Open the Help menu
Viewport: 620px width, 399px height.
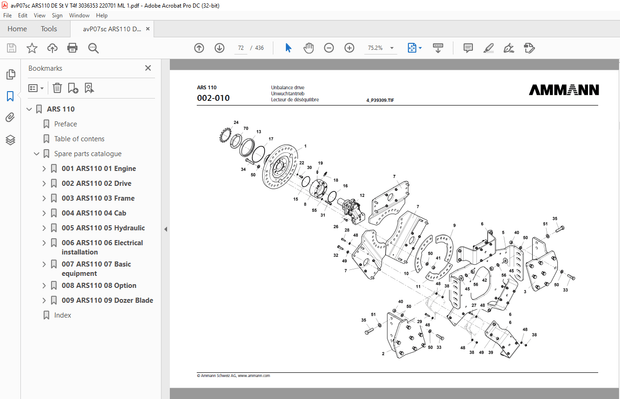102,15
